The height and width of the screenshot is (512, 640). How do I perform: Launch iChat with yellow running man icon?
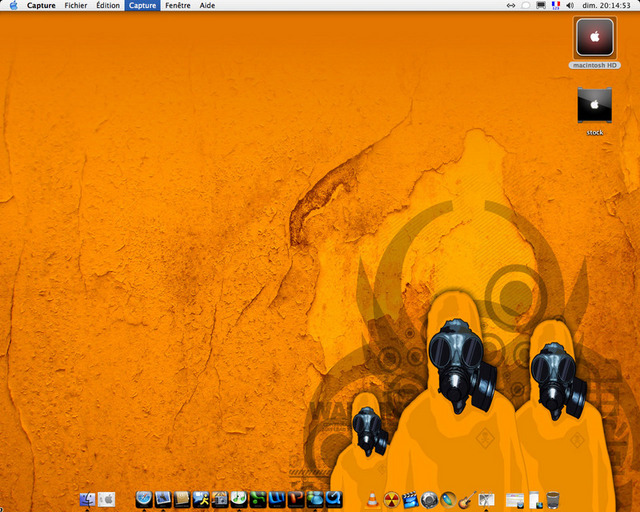point(201,499)
